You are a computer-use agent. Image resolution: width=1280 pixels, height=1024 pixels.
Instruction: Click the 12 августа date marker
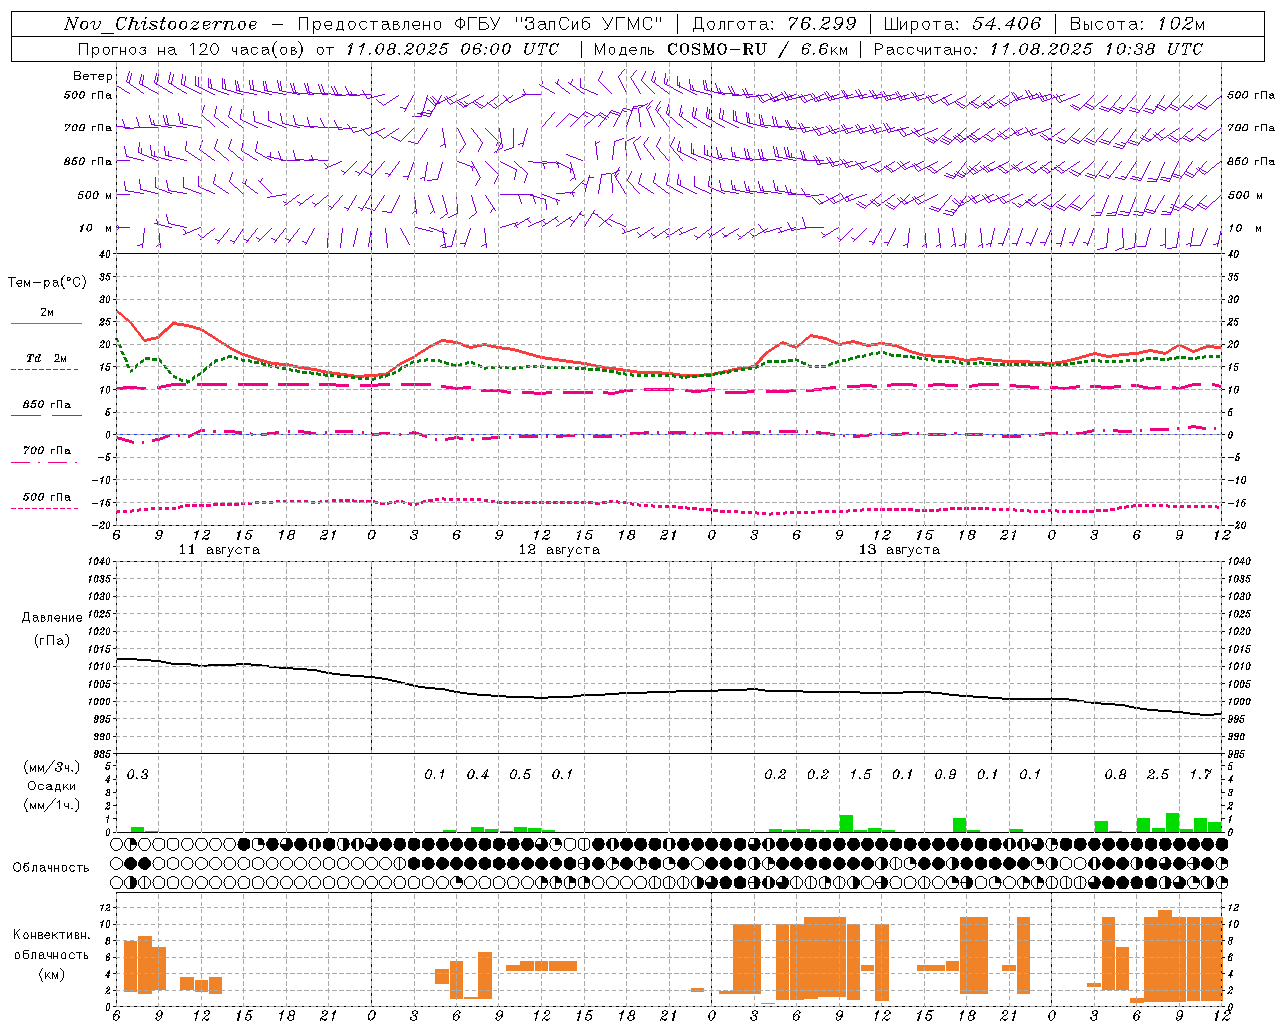(559, 550)
